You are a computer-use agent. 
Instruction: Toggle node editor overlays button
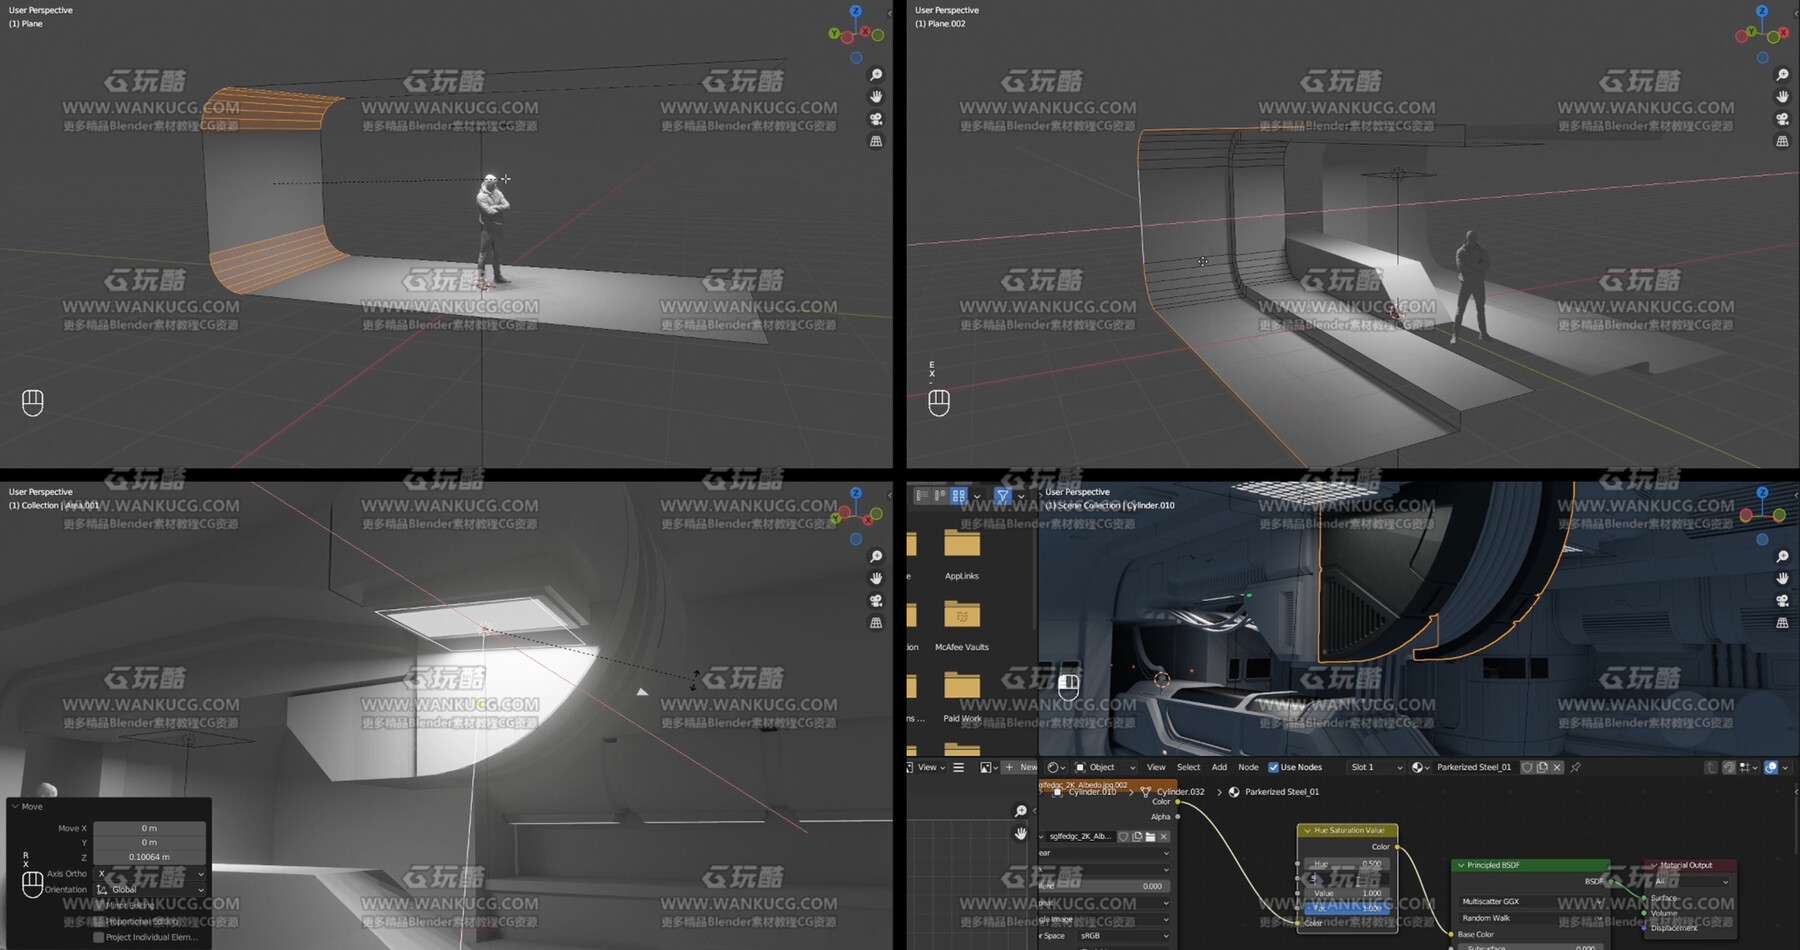pos(1771,768)
